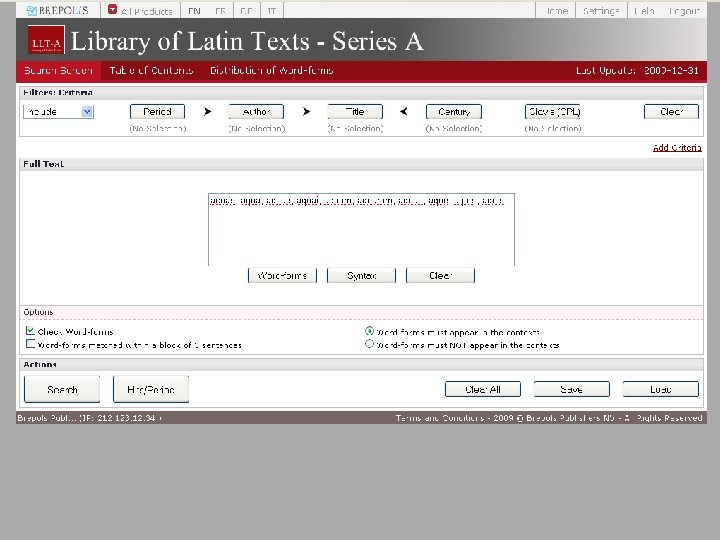Select Word-forms must appear in contexts
This screenshot has height=540, width=720.
(x=369, y=331)
